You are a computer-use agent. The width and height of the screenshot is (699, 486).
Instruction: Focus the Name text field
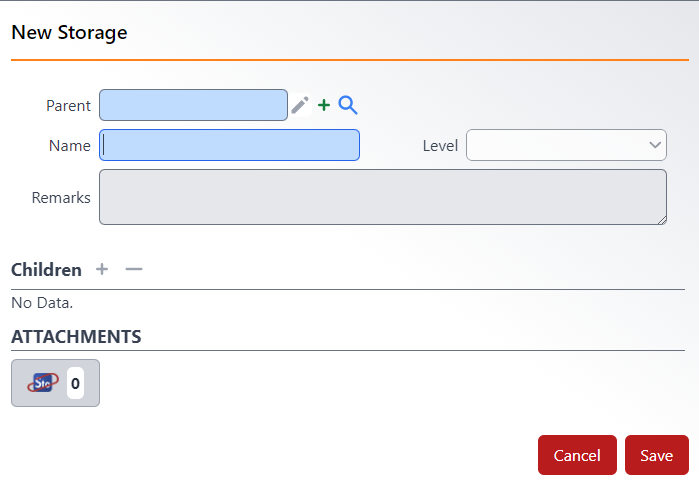tap(230, 145)
